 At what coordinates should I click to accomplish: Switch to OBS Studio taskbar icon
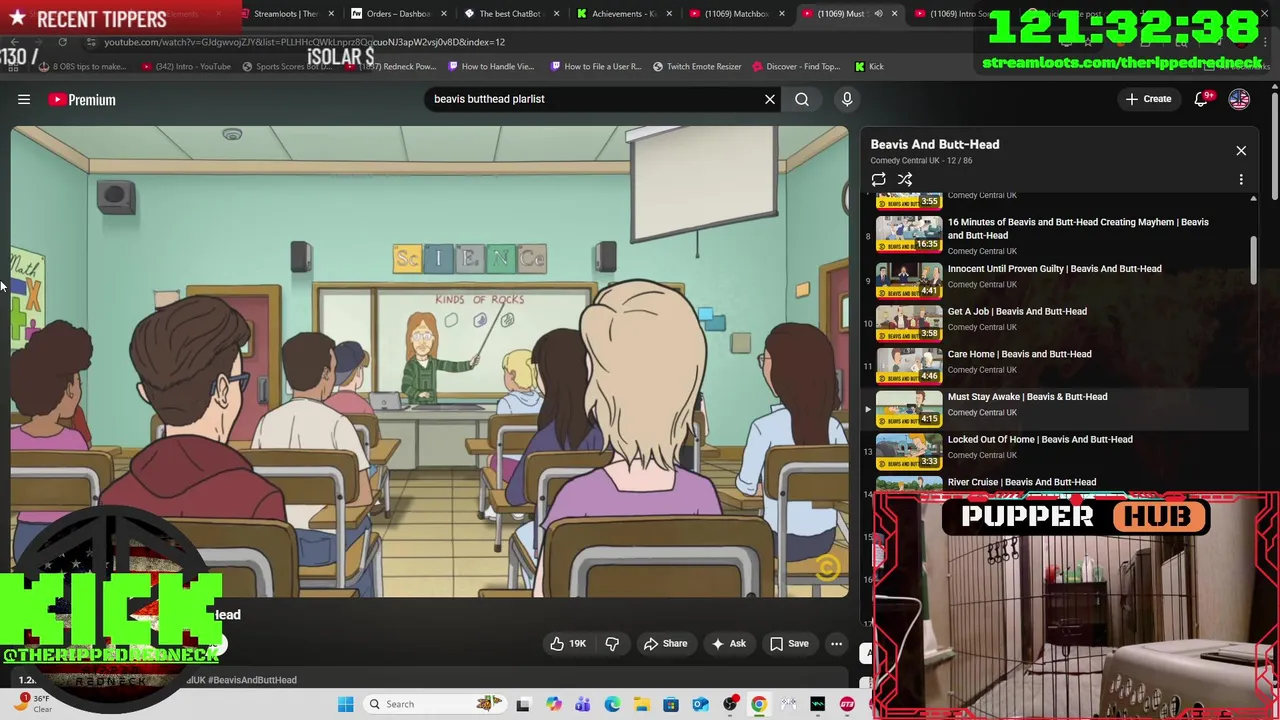coord(730,704)
